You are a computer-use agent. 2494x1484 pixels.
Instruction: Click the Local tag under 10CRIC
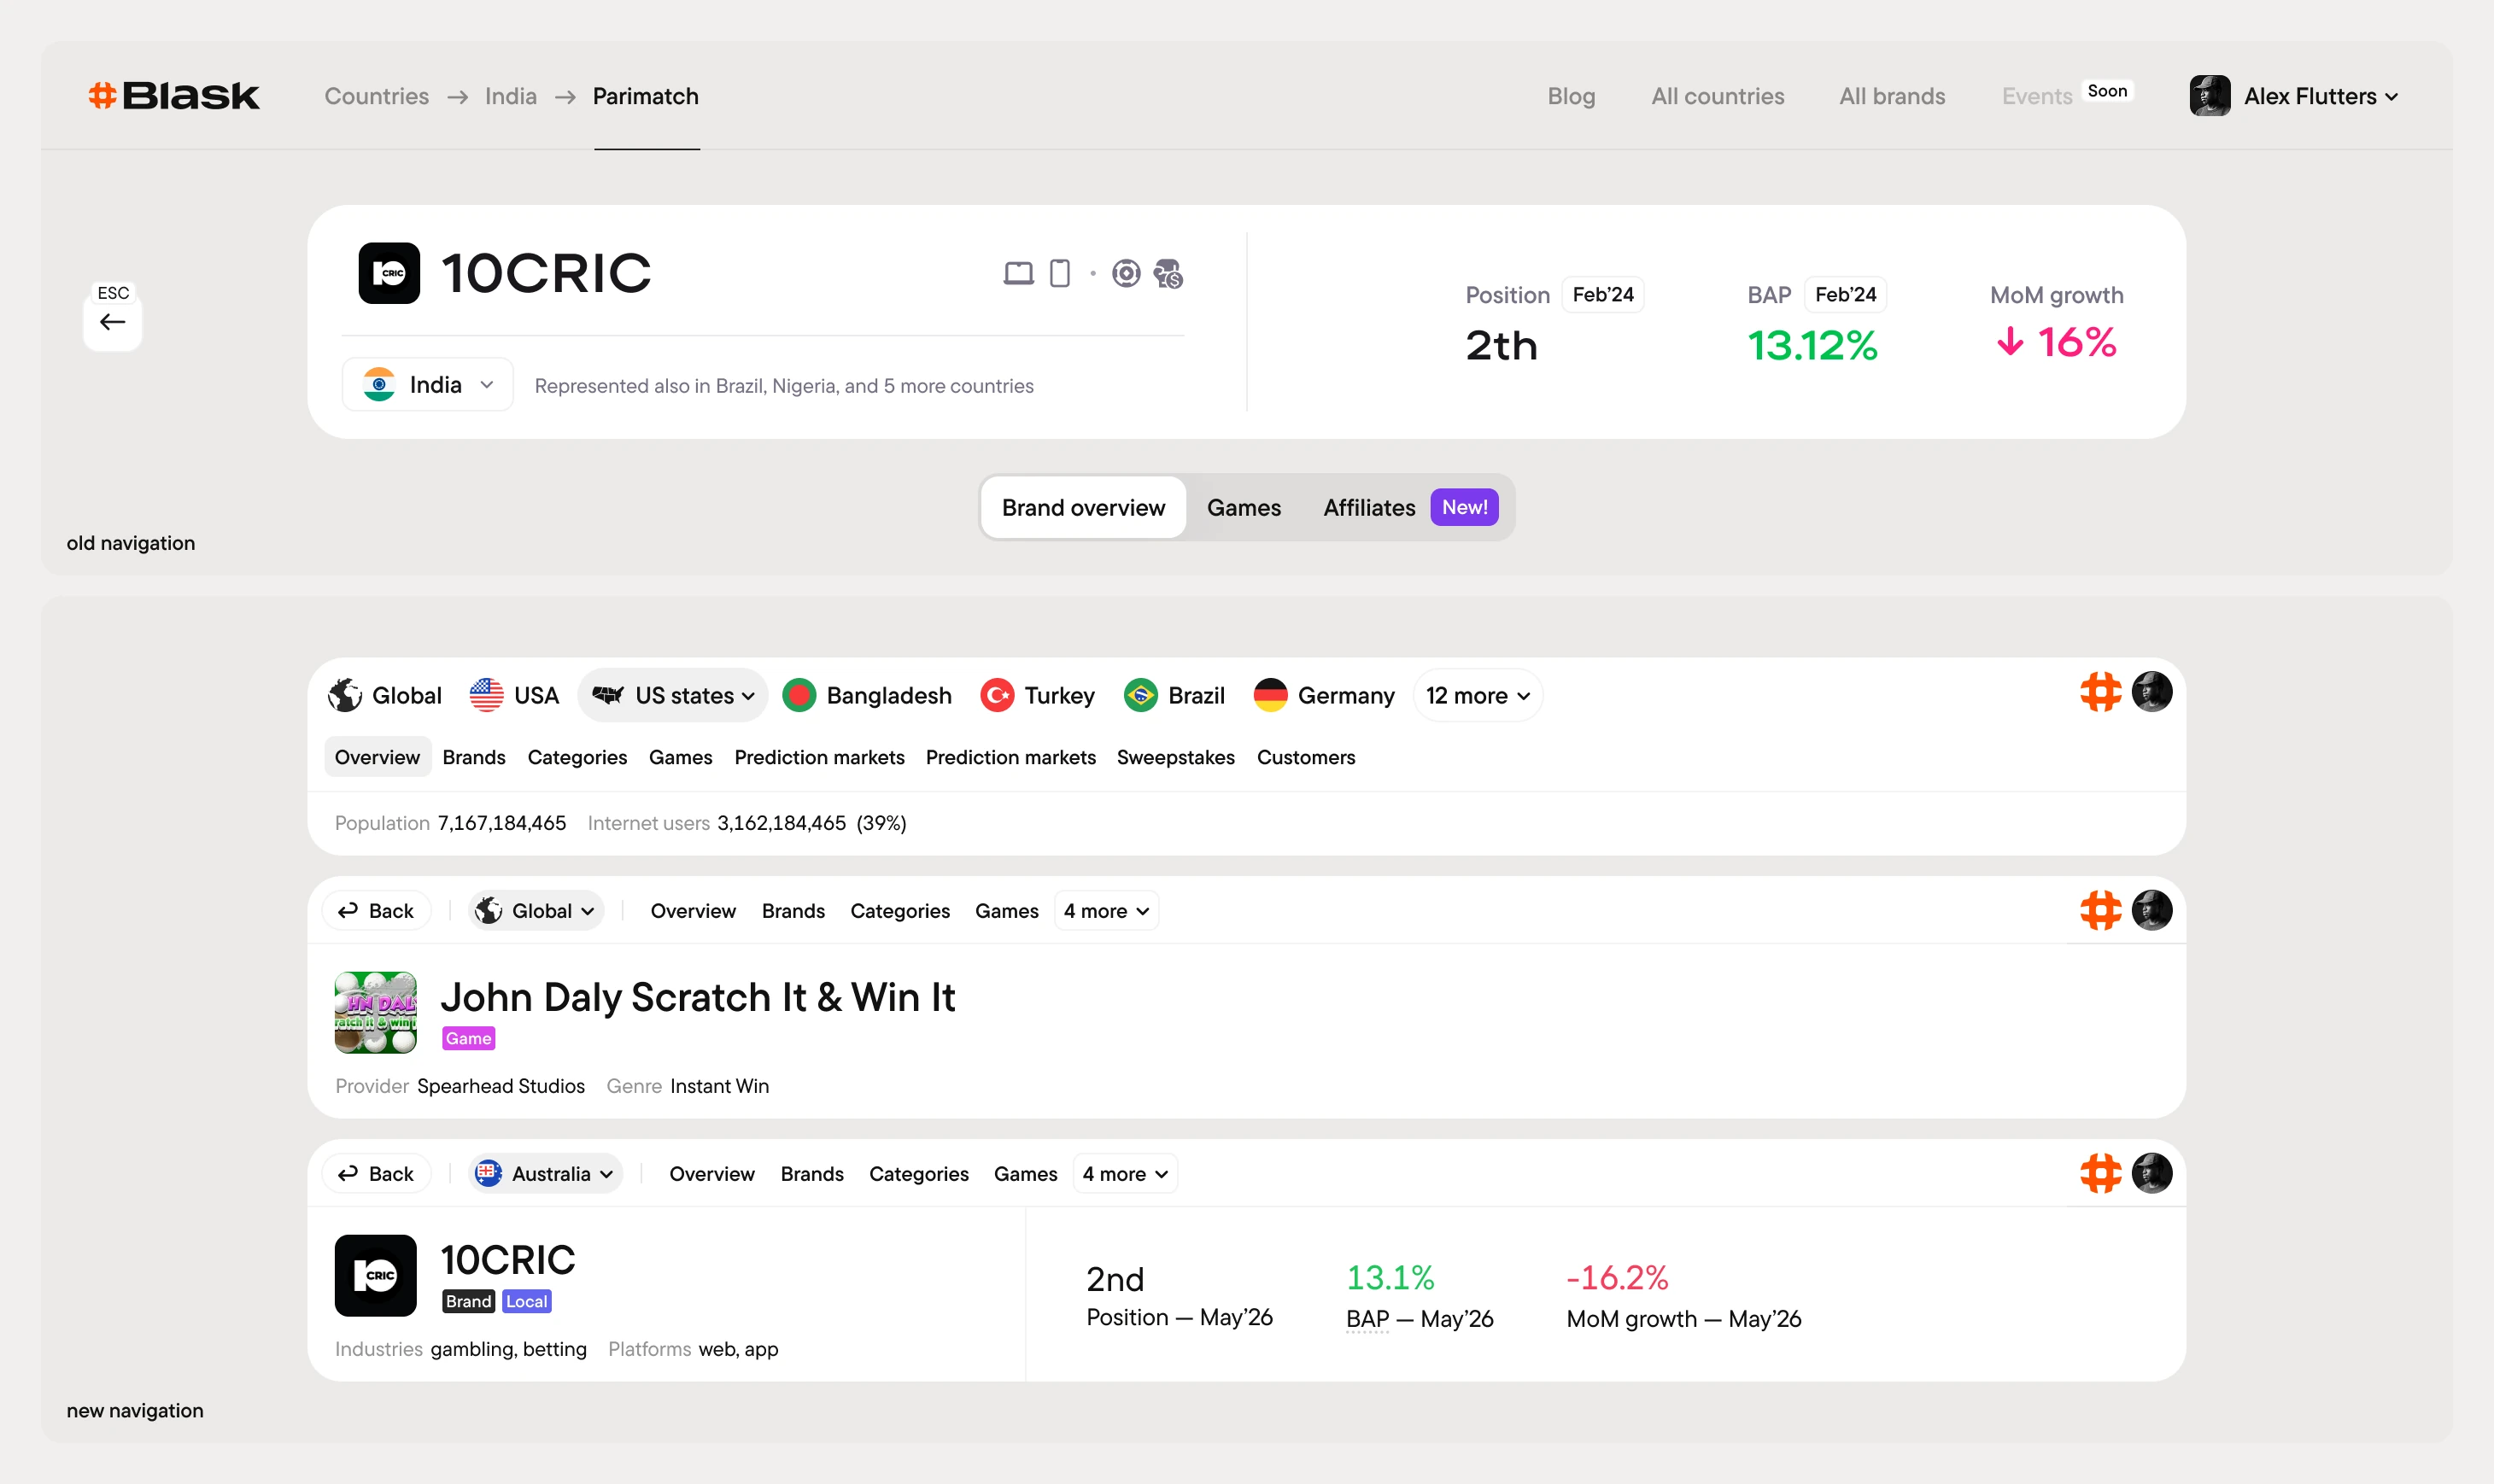click(527, 1301)
